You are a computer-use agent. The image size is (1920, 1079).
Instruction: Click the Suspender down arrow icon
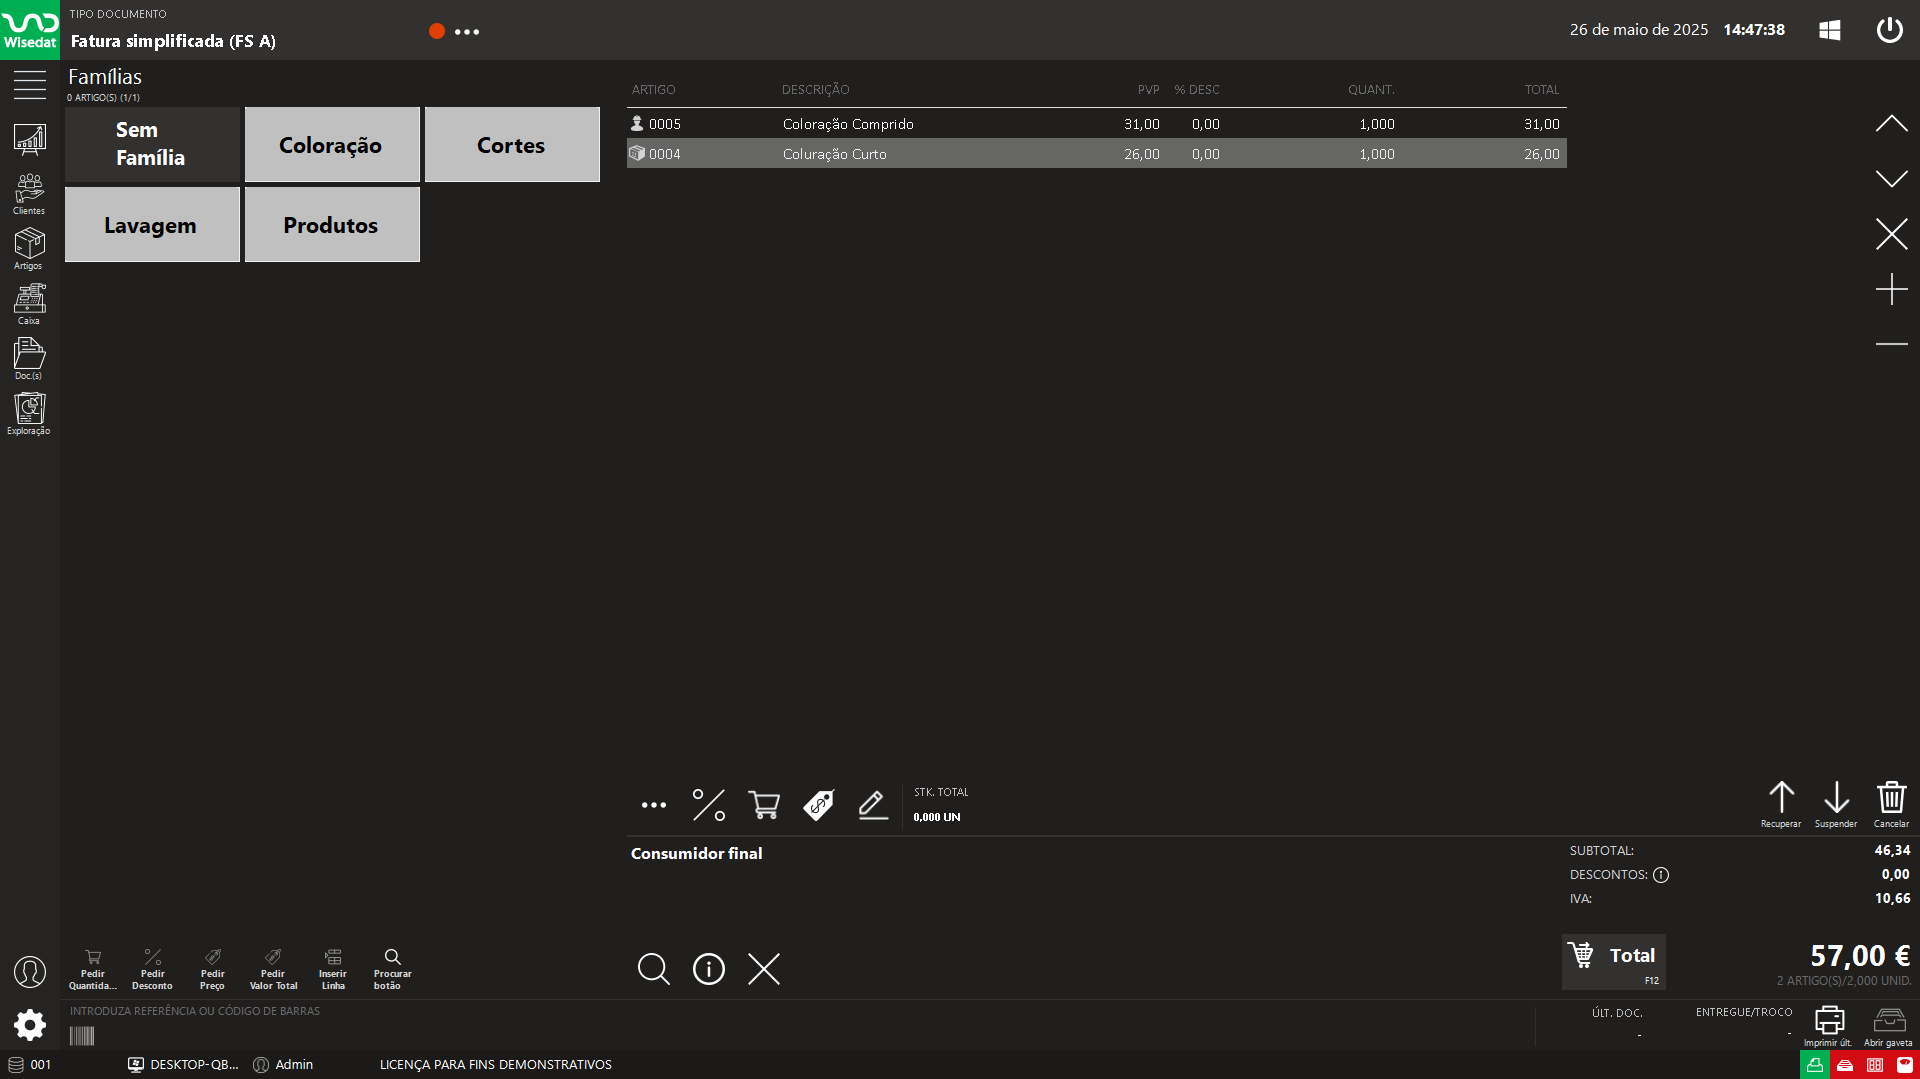[x=1836, y=803]
